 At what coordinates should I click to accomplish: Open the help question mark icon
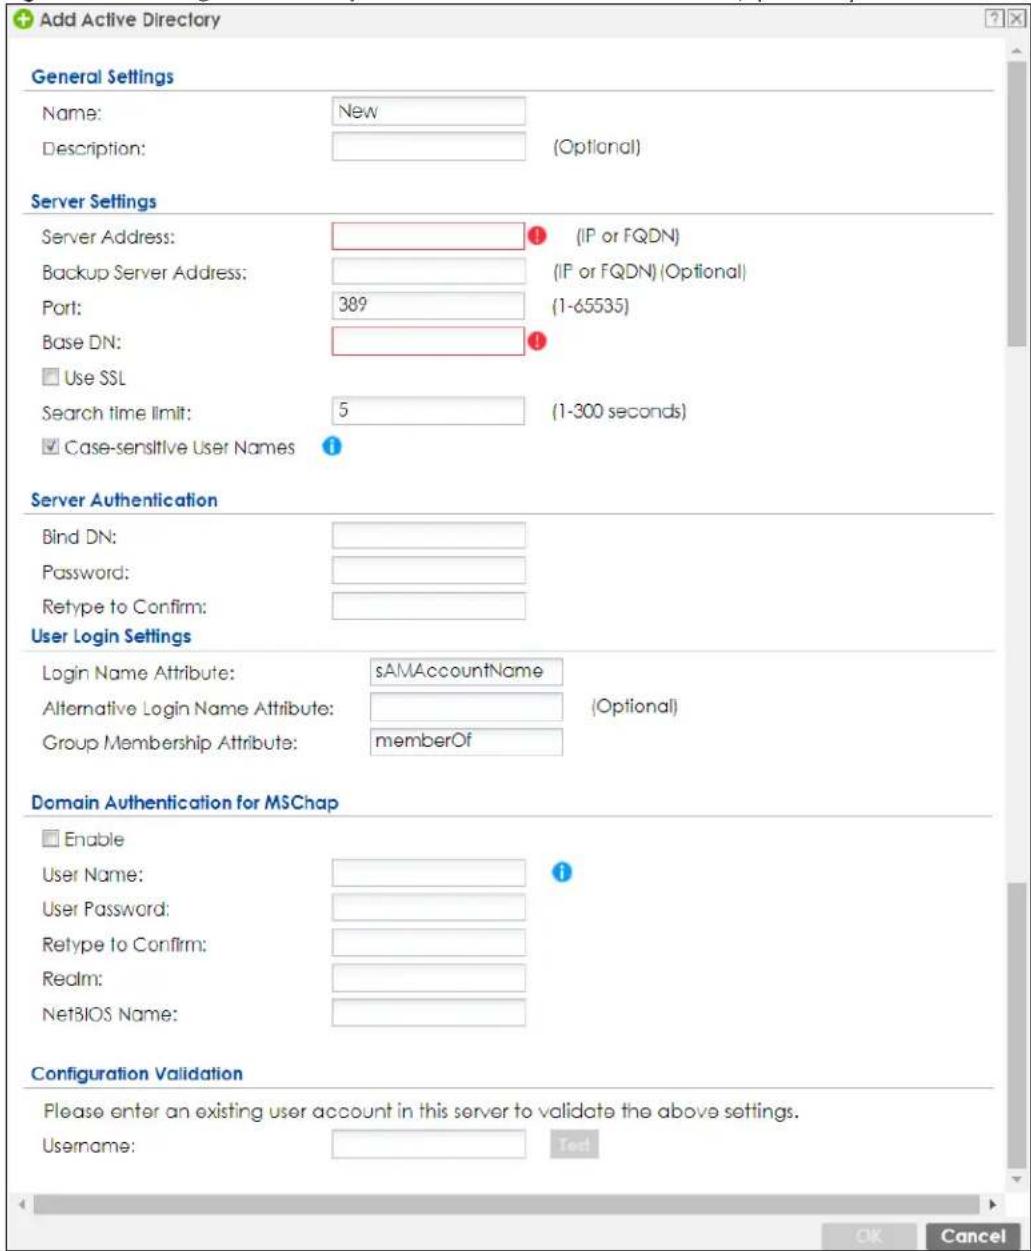coord(995,19)
